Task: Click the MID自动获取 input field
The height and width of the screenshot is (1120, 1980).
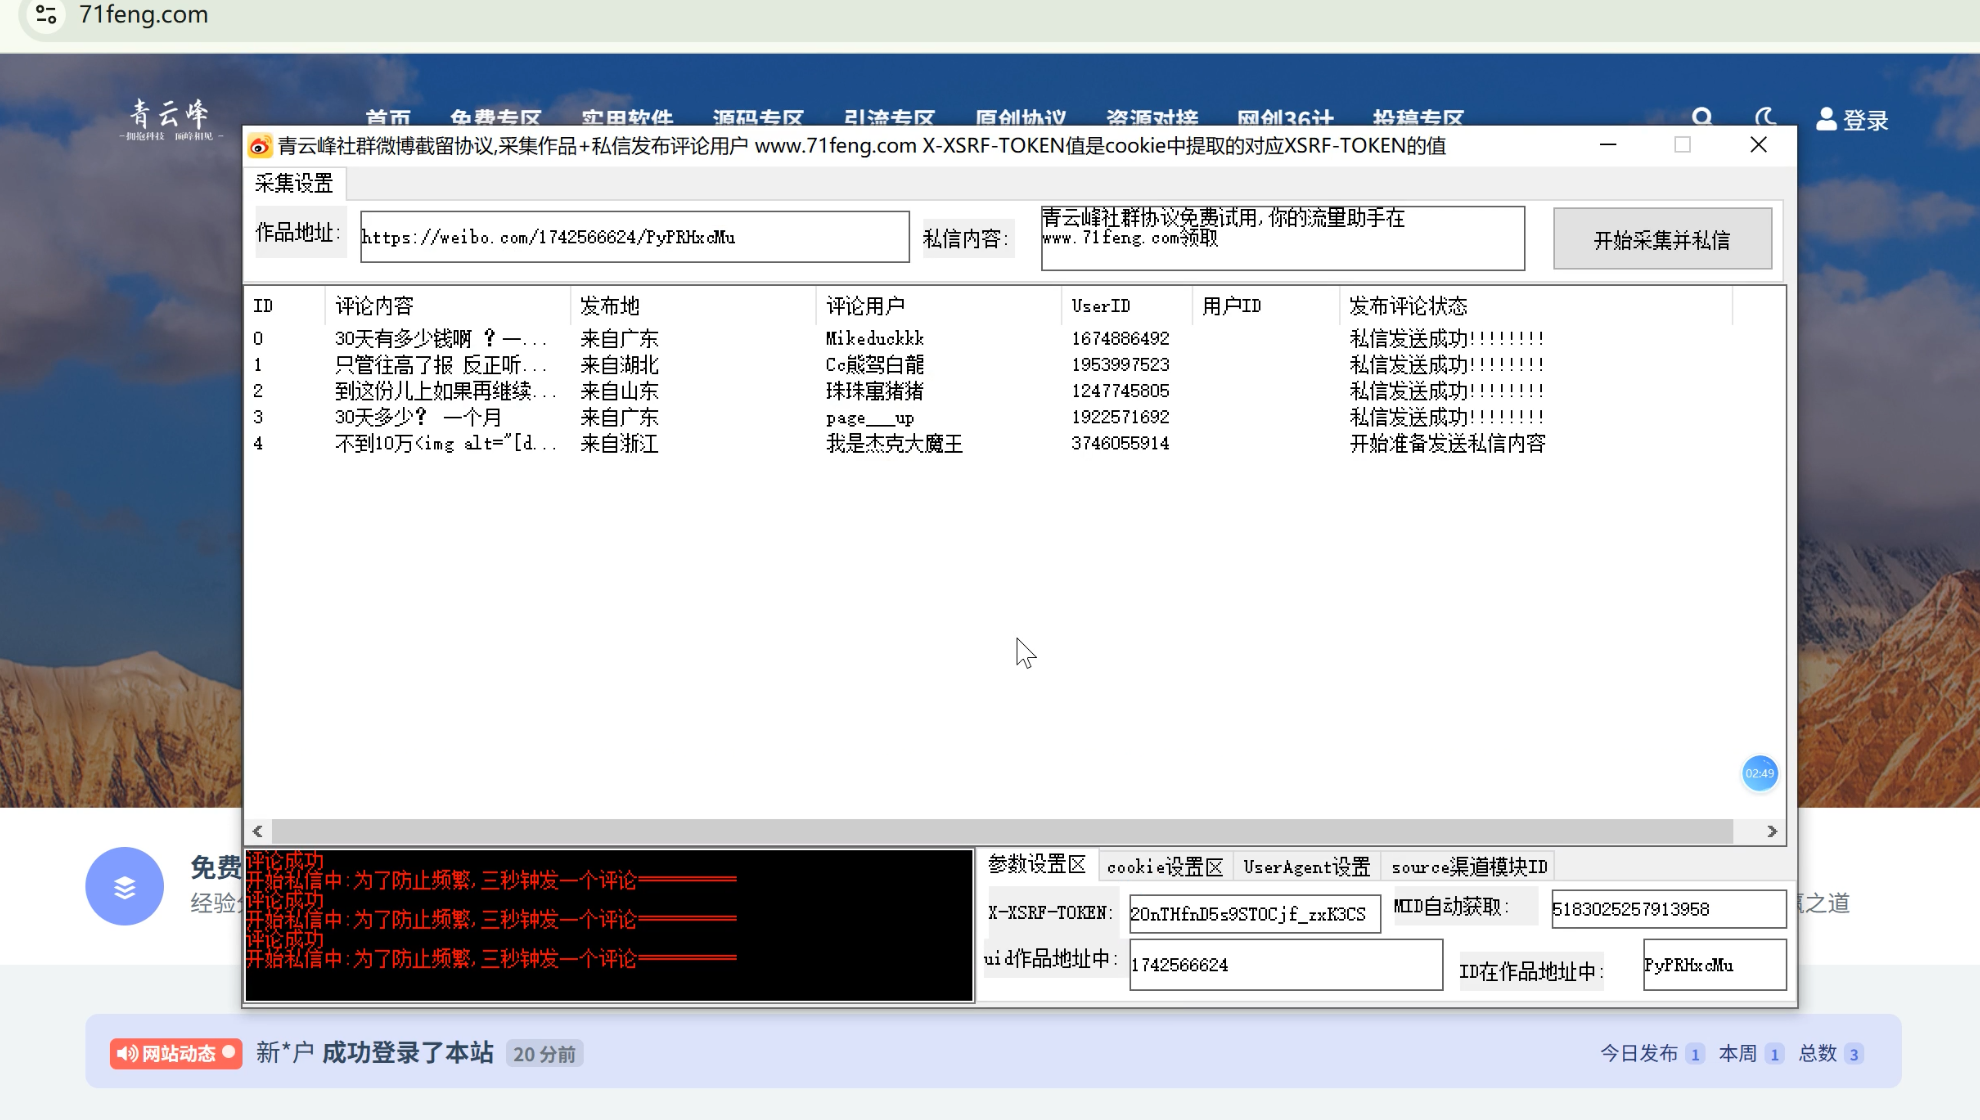Action: click(1668, 909)
